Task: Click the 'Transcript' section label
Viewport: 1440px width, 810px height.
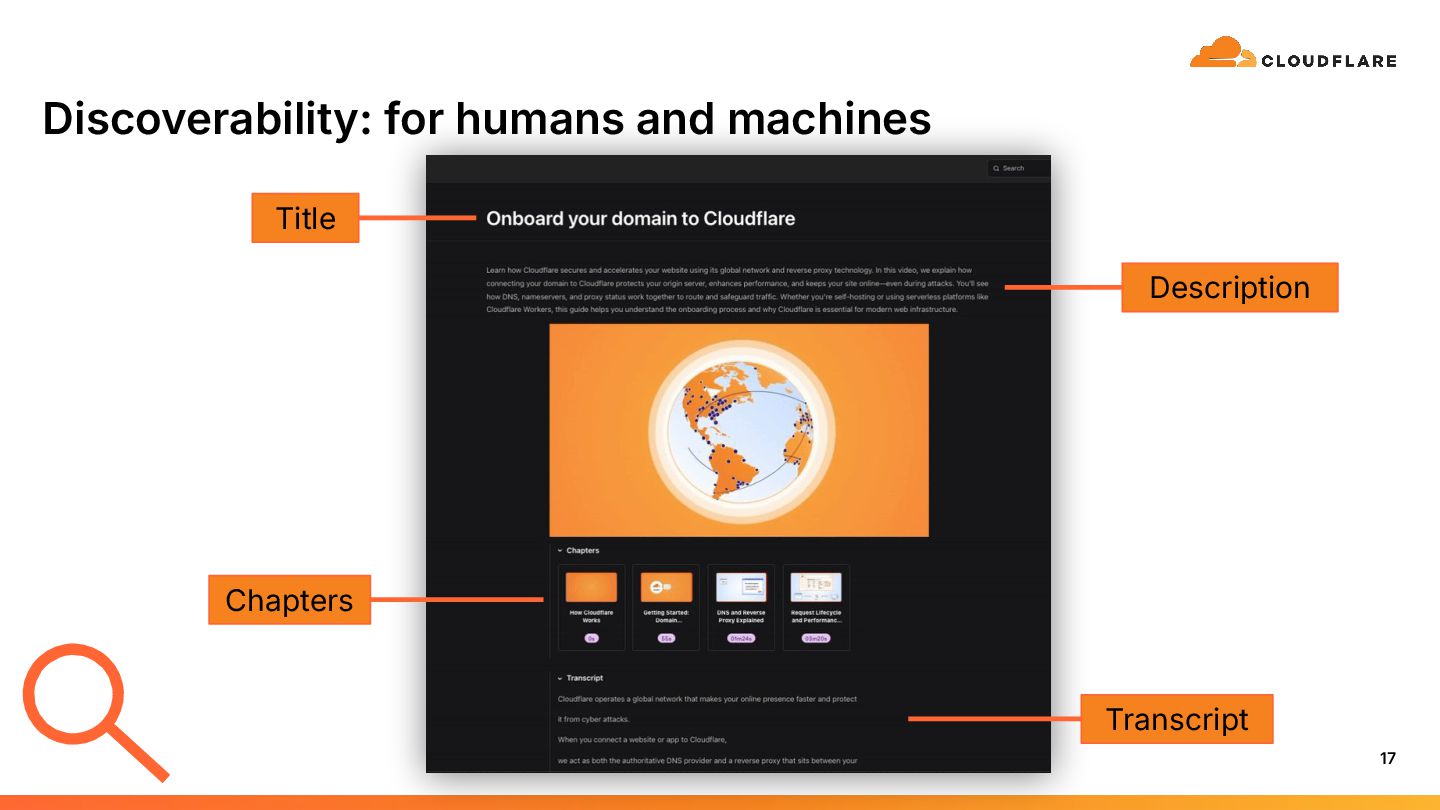Action: click(585, 678)
